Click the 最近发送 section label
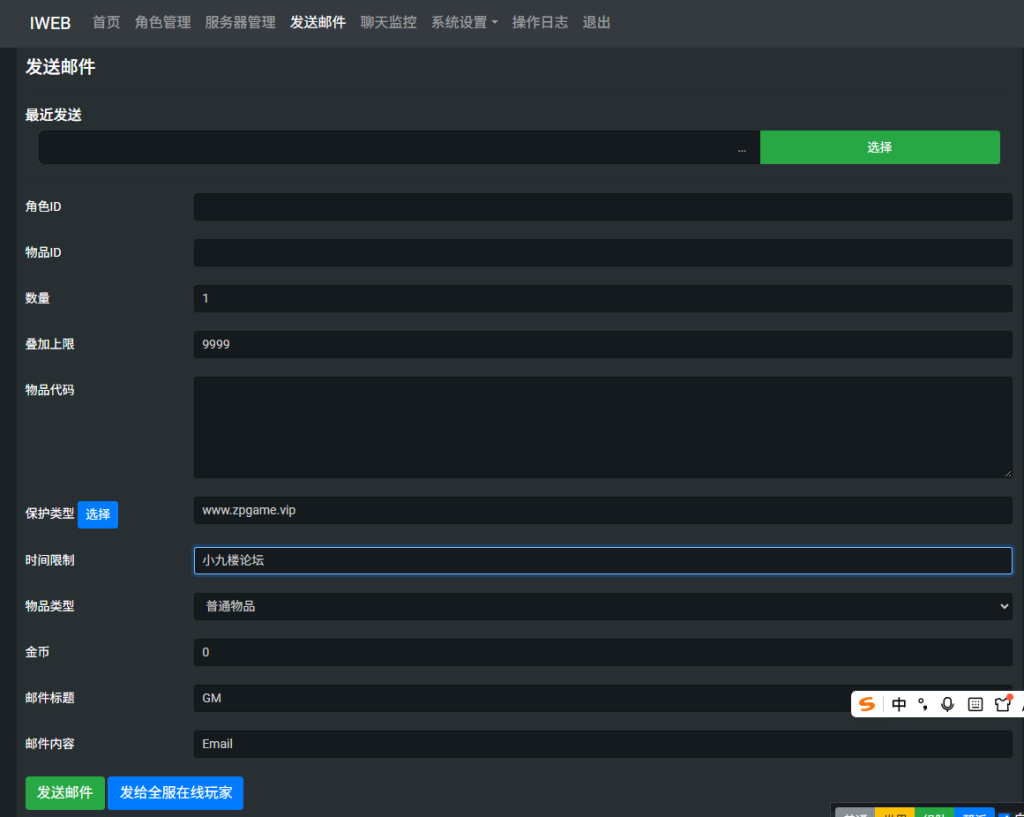The image size is (1024, 817). click(54, 116)
